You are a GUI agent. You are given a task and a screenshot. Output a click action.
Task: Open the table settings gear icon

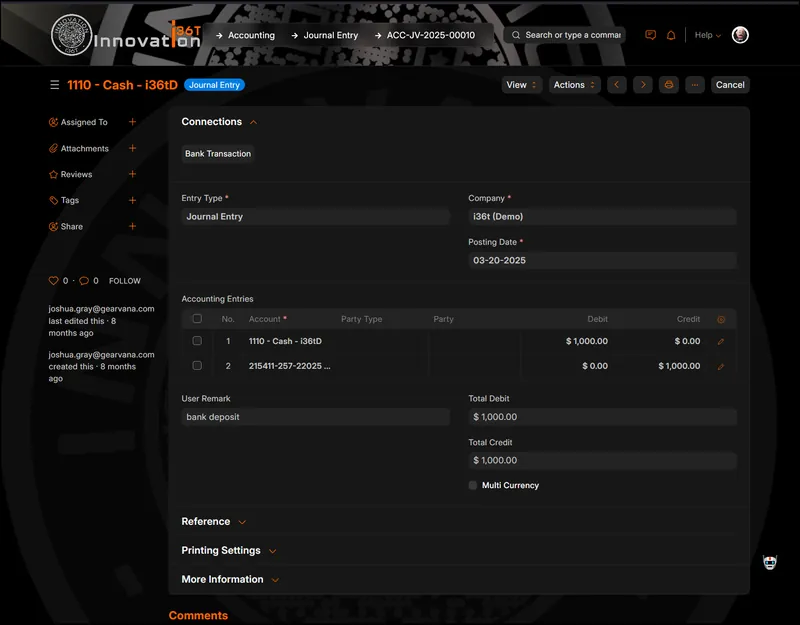click(721, 319)
